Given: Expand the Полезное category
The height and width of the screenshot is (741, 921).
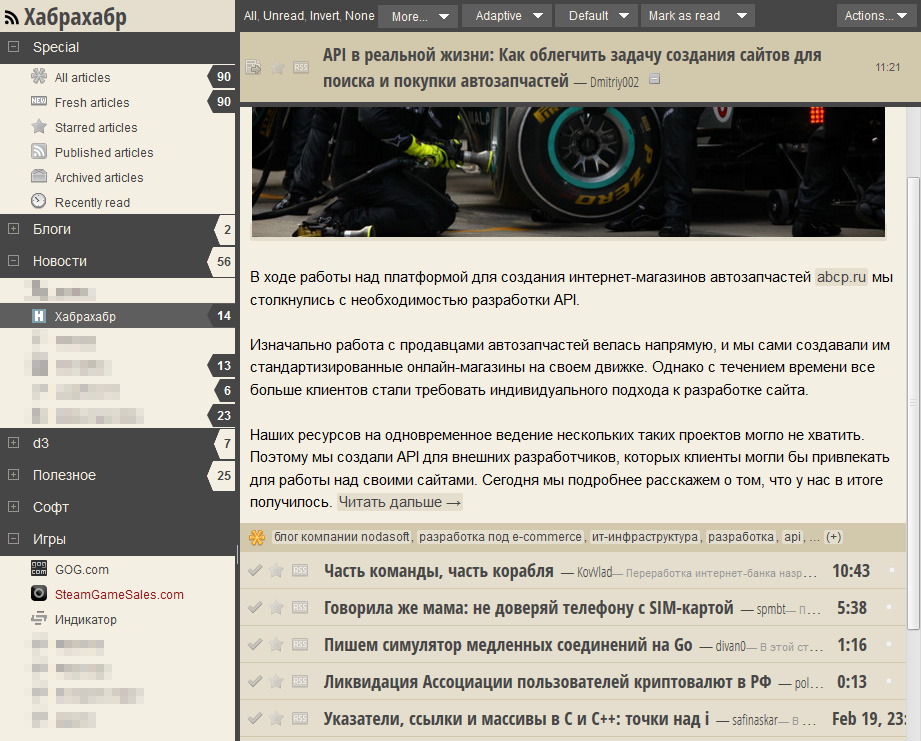Looking at the screenshot, I should (x=14, y=474).
